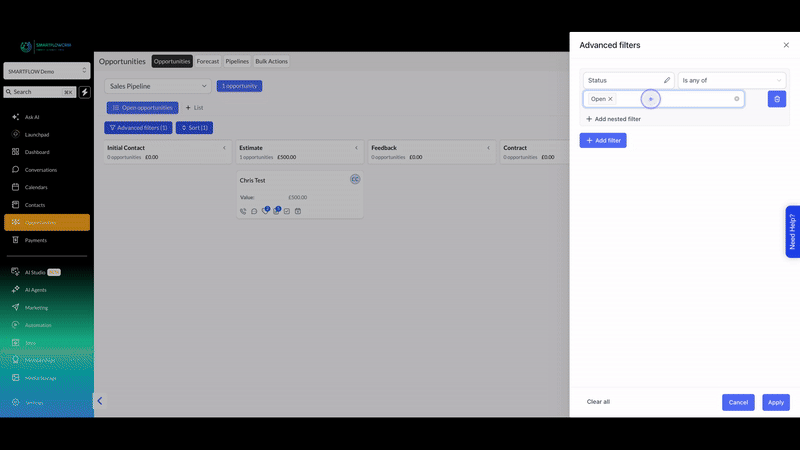
Task: Click the lightning bolt quick actions icon
Action: pos(85,92)
